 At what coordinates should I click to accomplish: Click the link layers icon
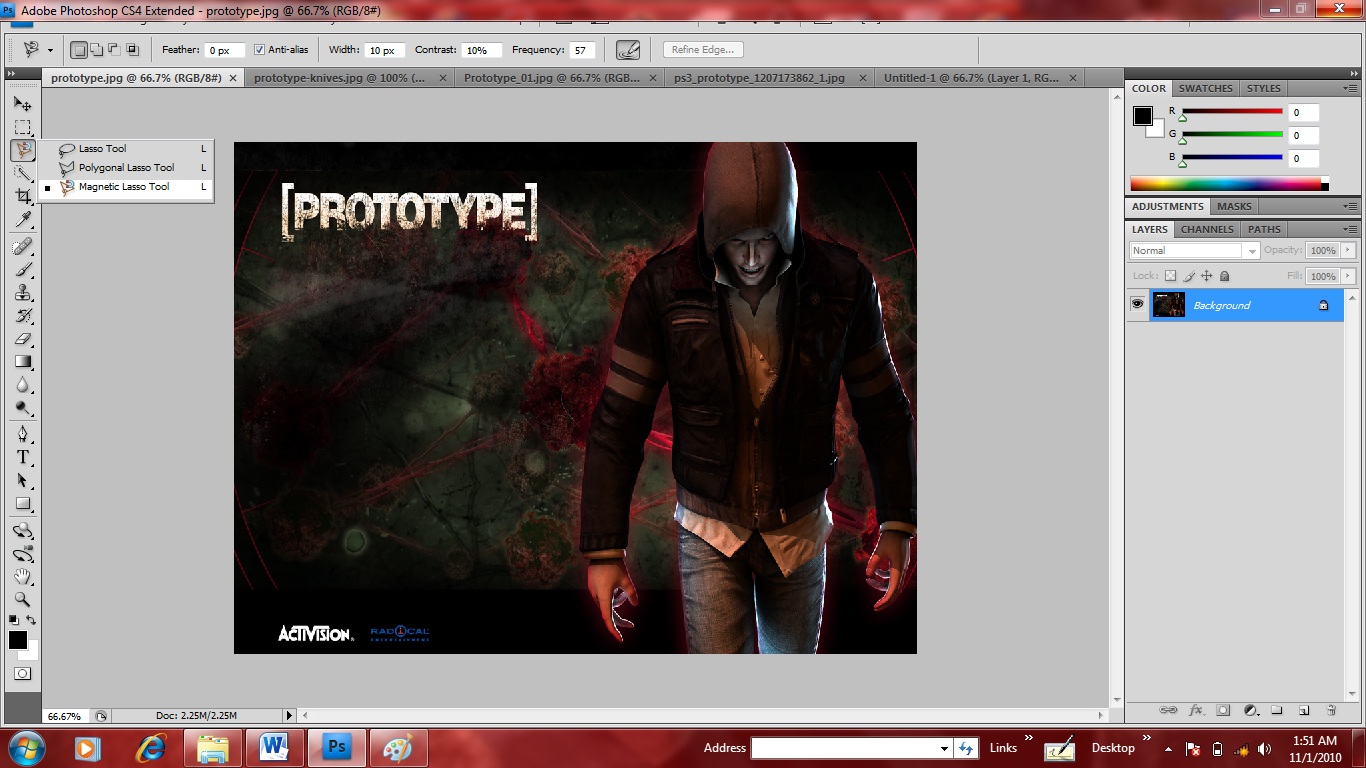tap(1168, 710)
